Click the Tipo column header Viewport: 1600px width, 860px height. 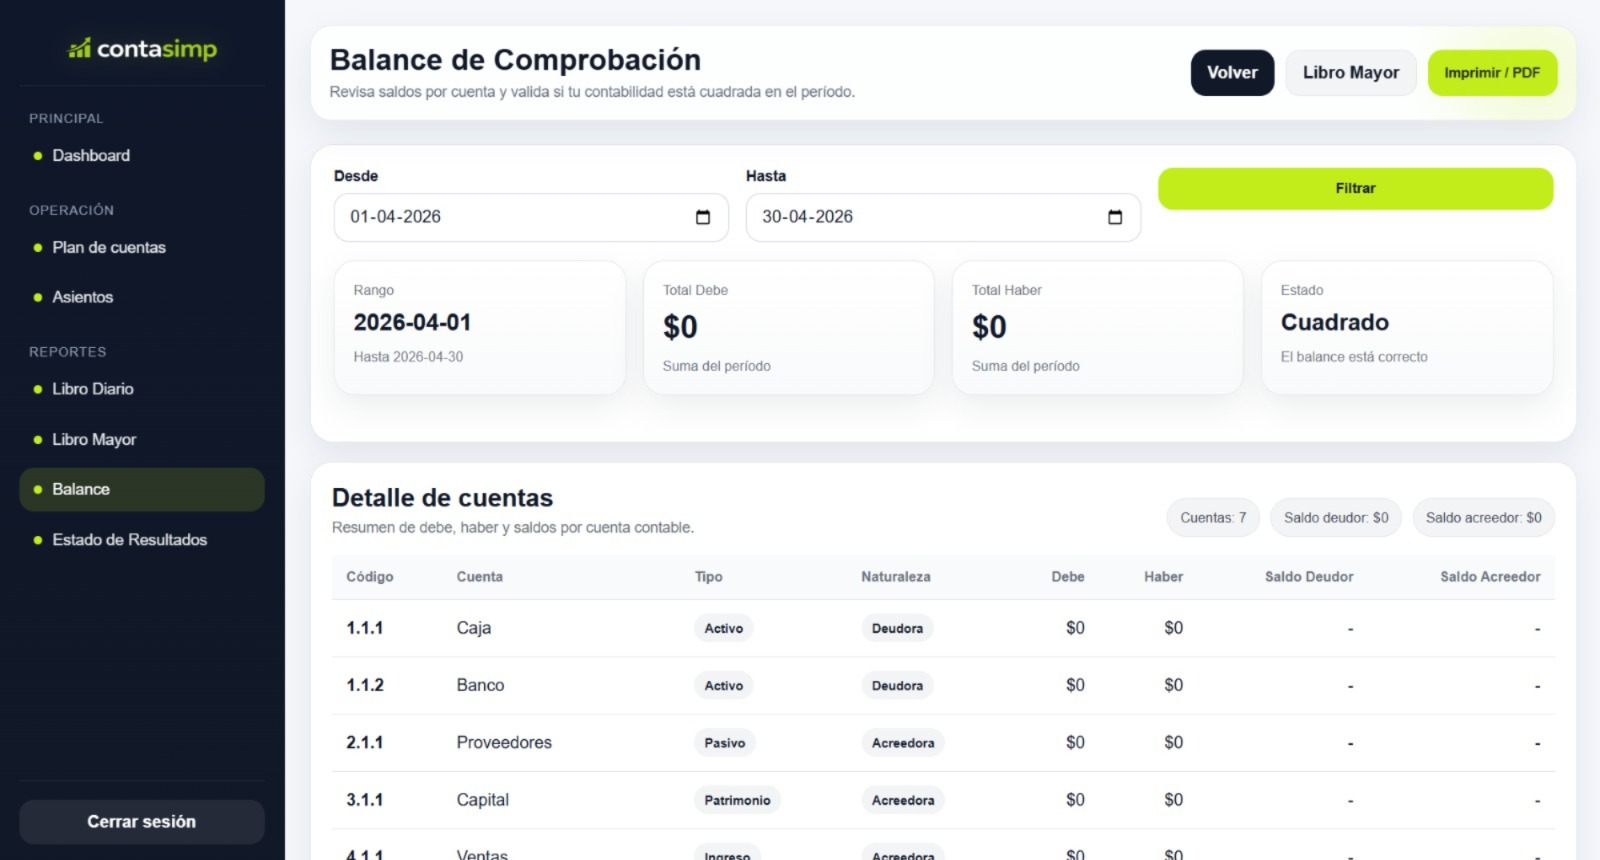pyautogui.click(x=709, y=577)
